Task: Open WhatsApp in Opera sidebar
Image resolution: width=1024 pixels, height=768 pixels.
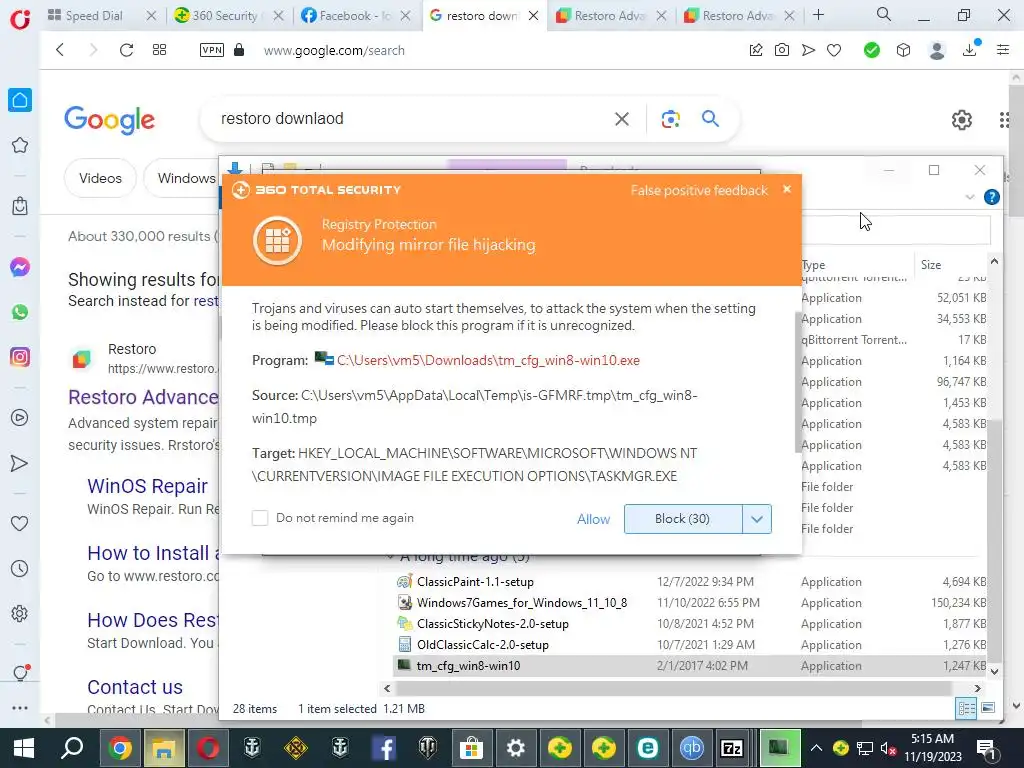Action: pos(20,312)
